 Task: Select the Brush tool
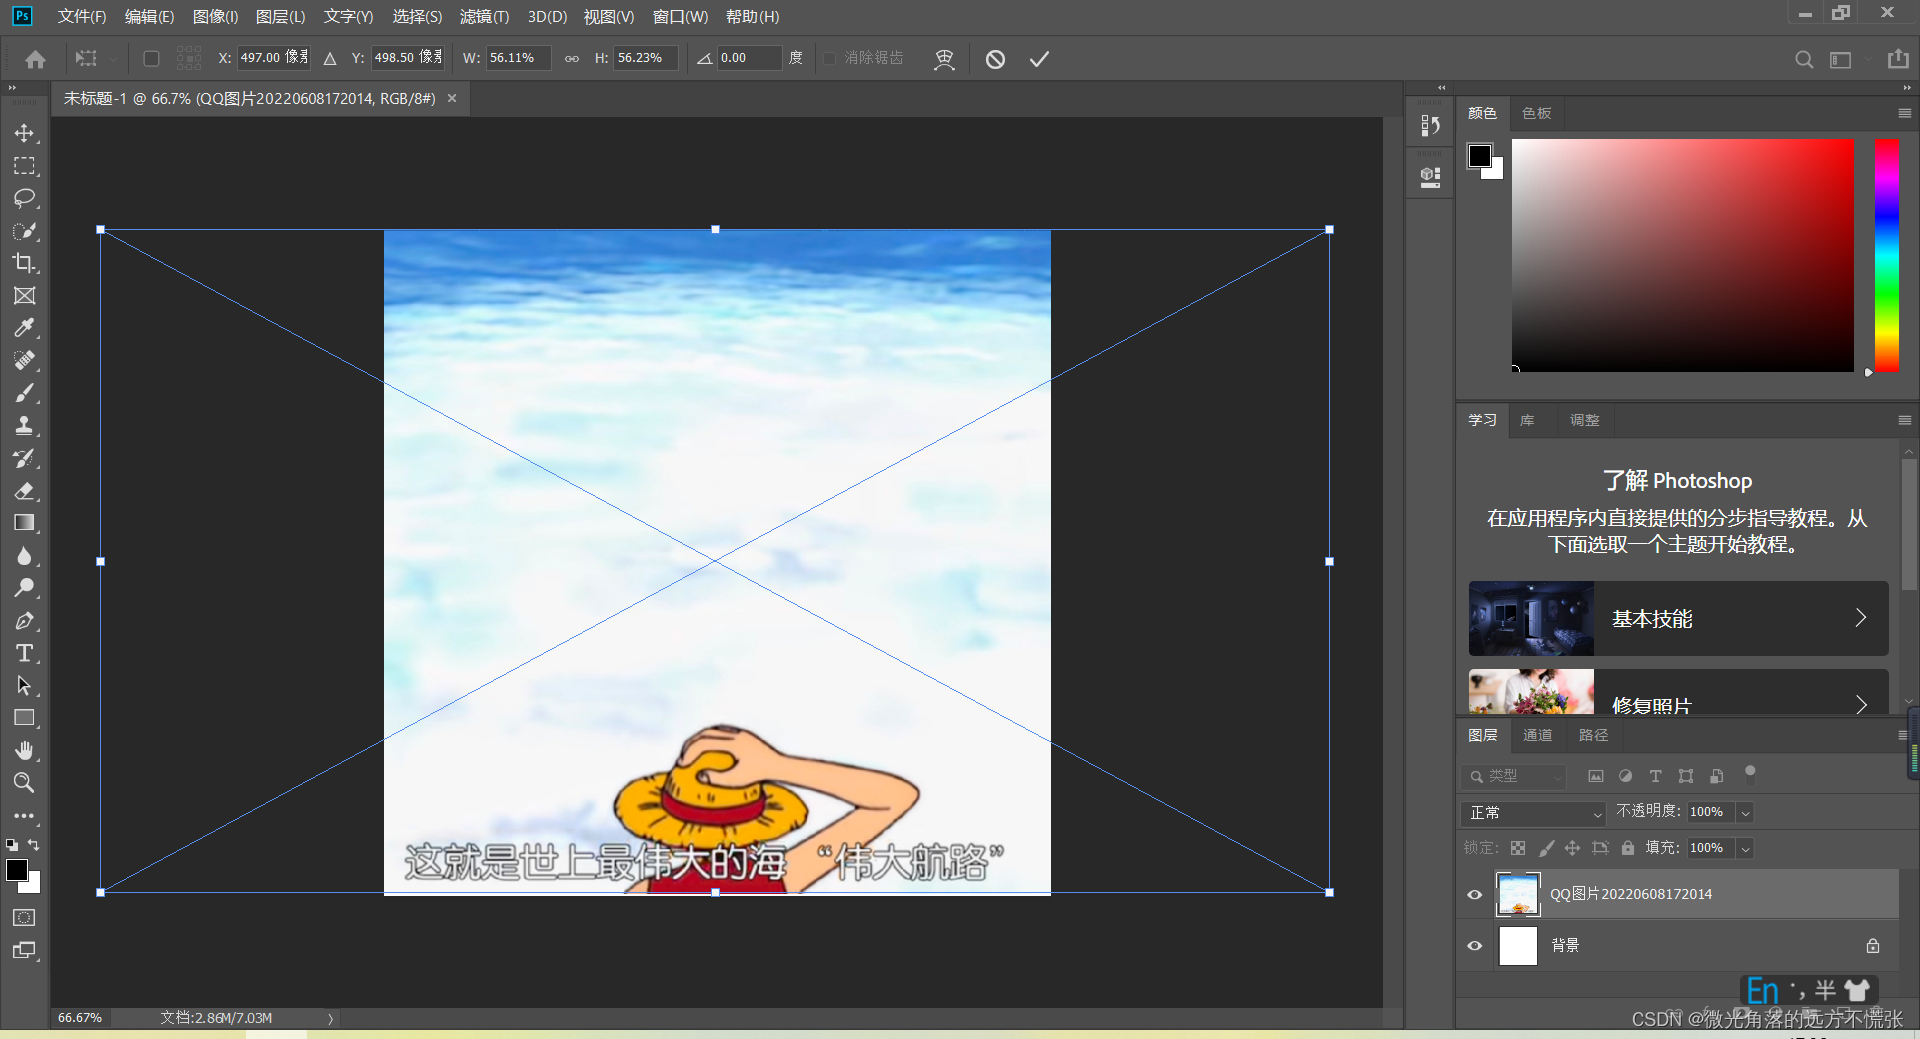[x=25, y=392]
